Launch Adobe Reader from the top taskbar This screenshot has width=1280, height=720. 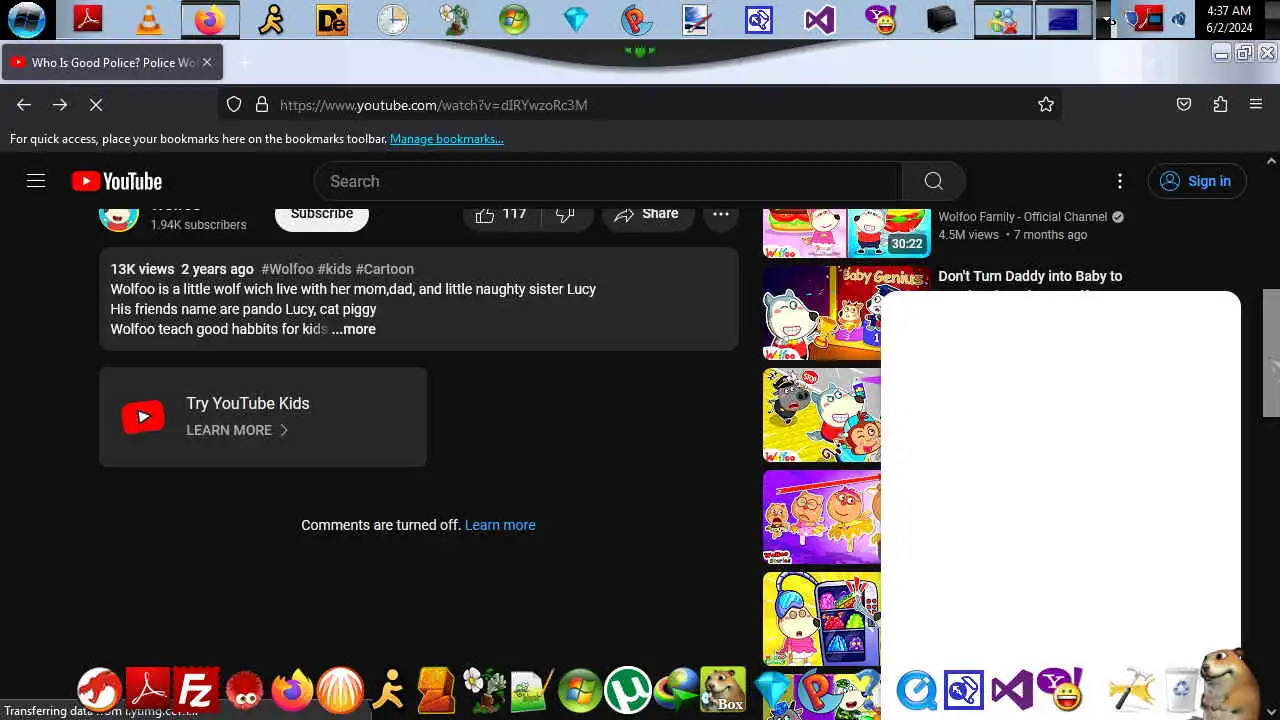point(88,19)
